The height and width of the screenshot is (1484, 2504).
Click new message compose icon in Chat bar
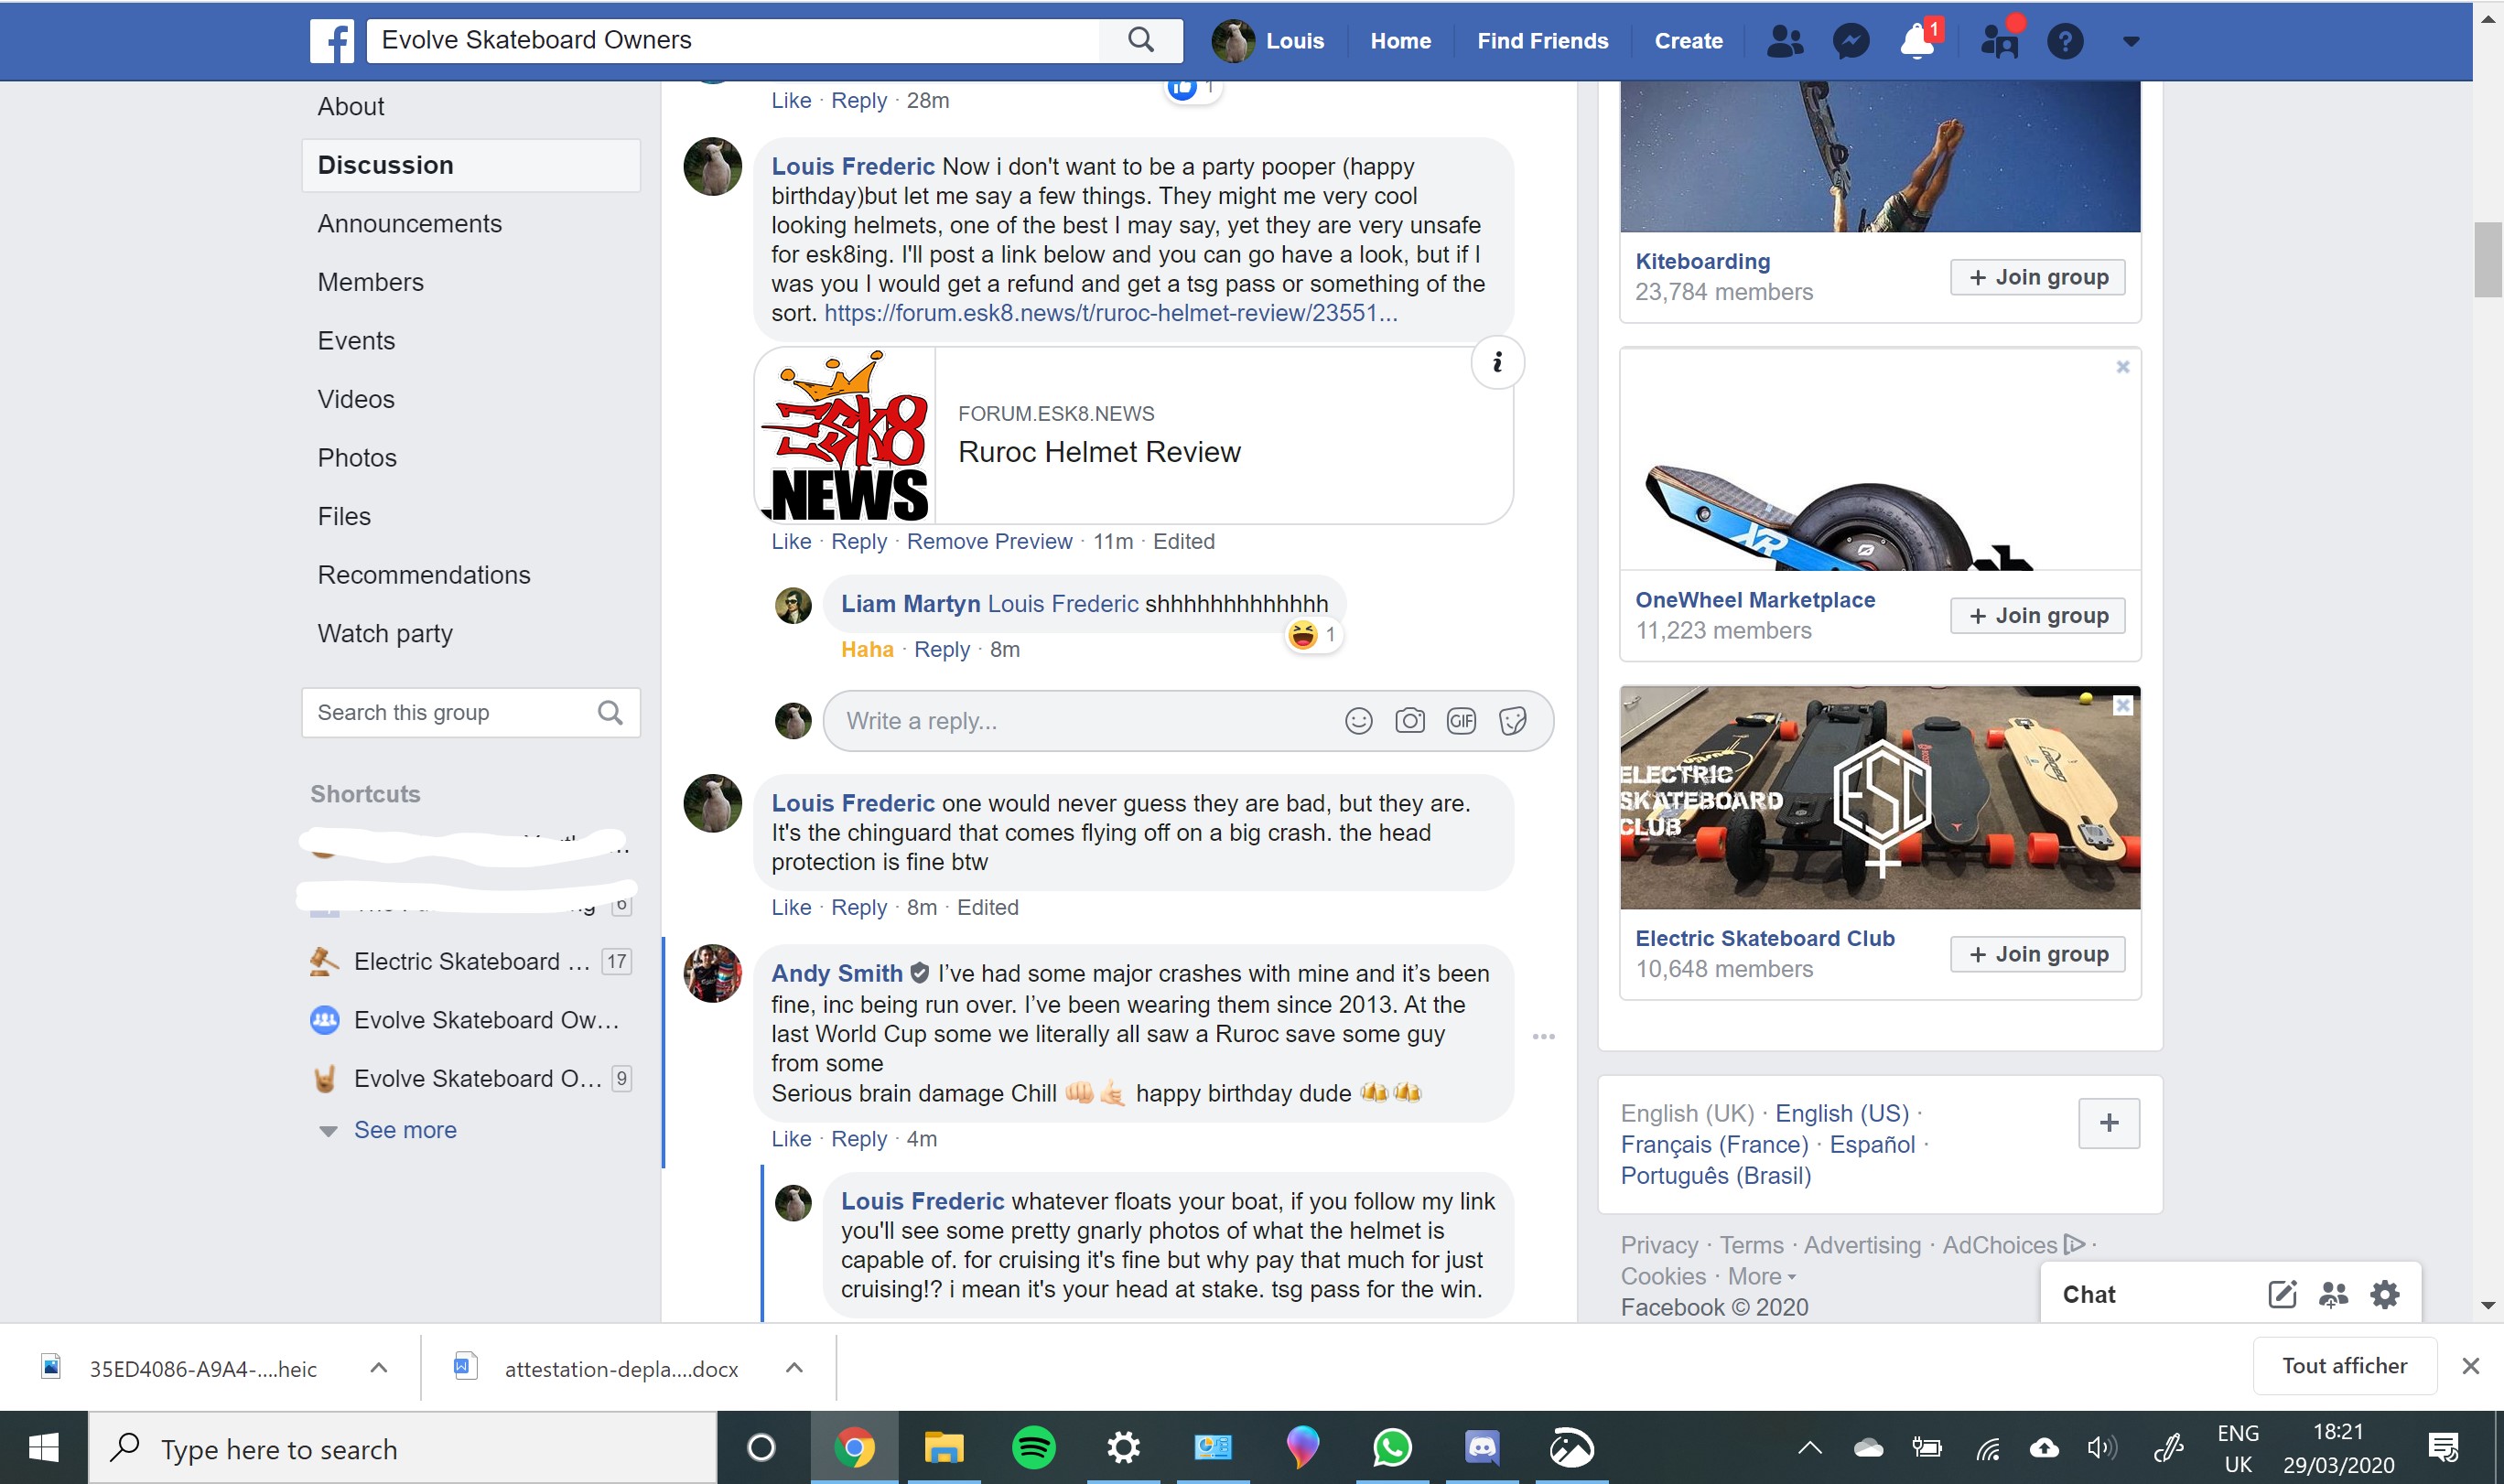pos(2282,1295)
